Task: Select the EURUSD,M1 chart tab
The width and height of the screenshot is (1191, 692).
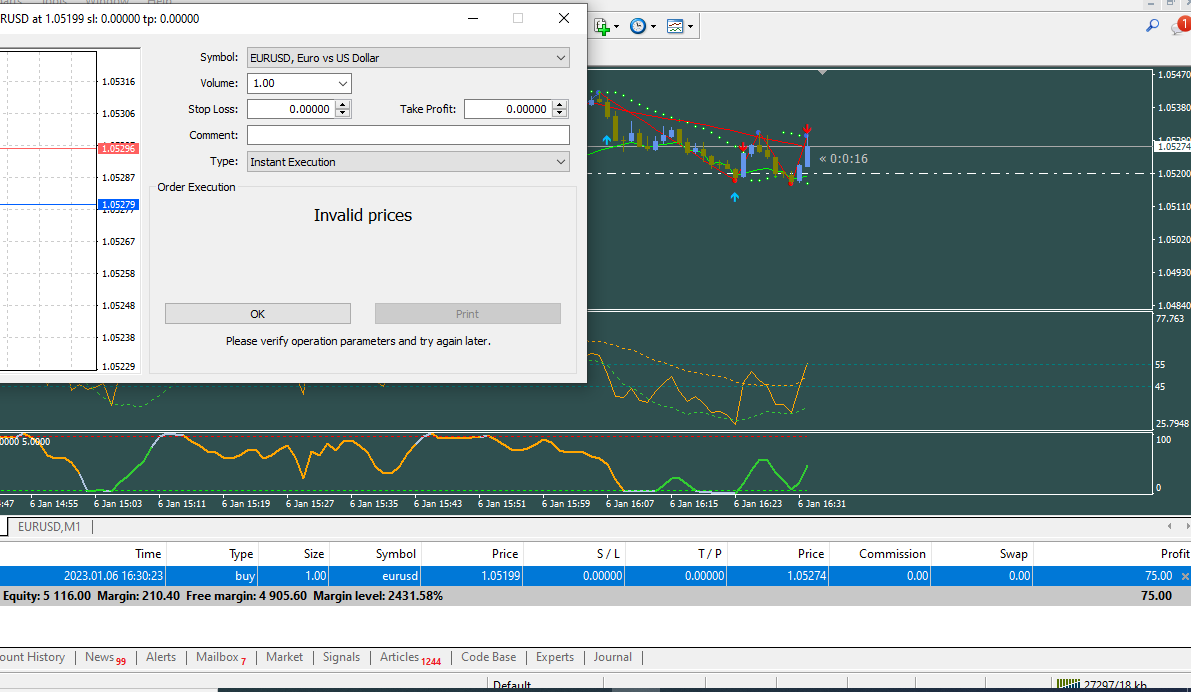Action: click(x=49, y=527)
